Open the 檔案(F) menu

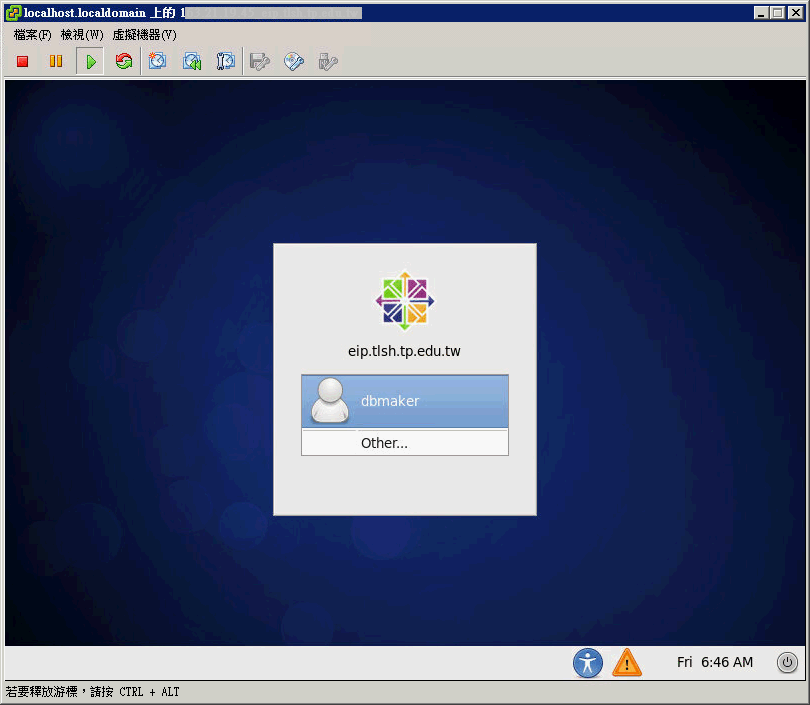click(x=32, y=35)
